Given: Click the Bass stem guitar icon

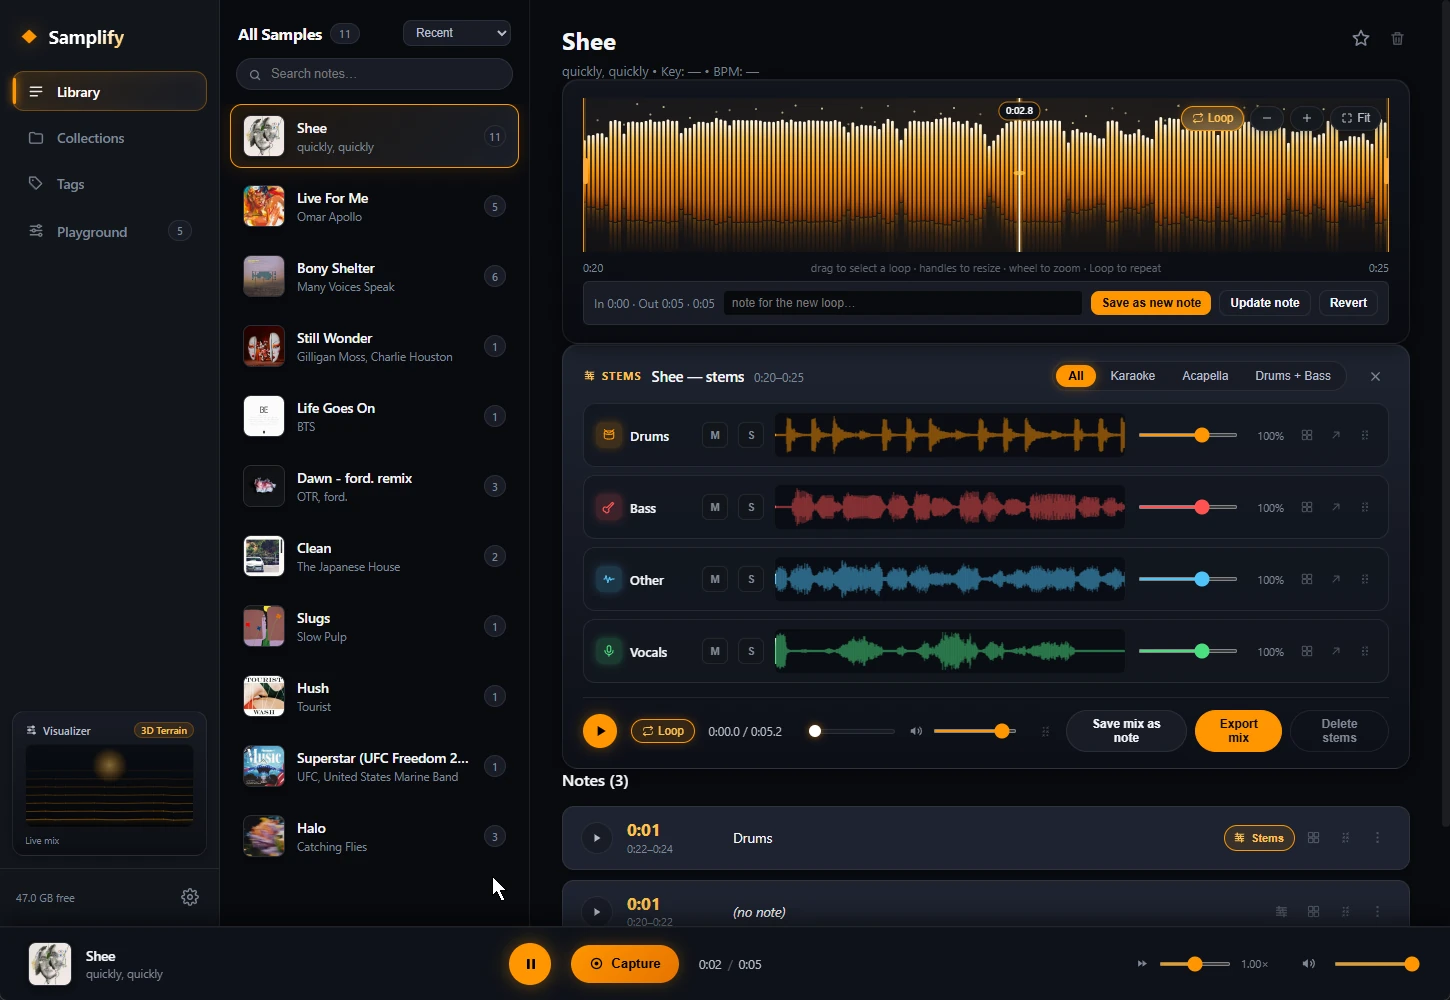Looking at the screenshot, I should (x=608, y=507).
